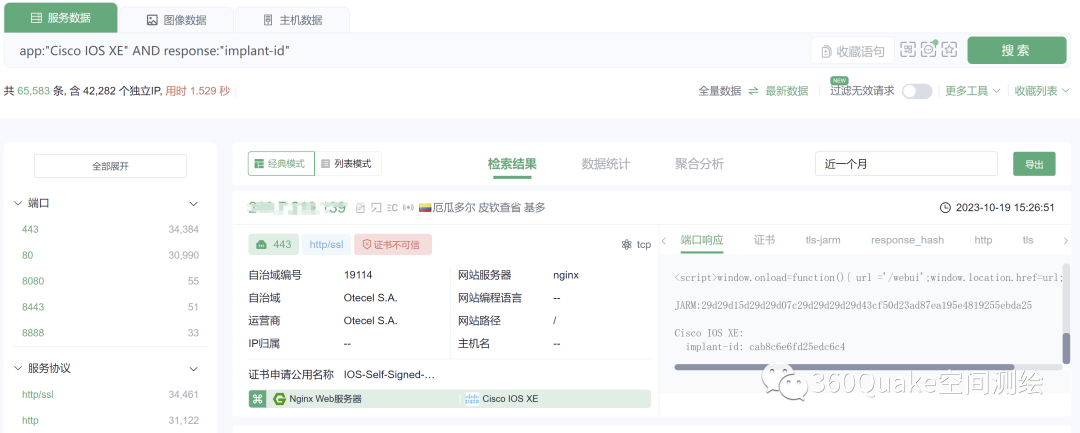Click the chat bubble icon with green dot

929,50
